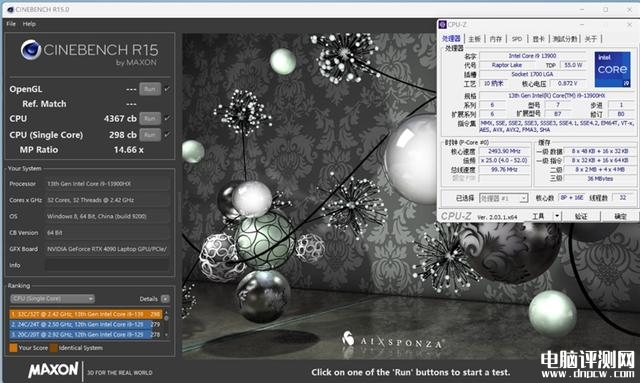This screenshot has width=640, height=383.
Task: Select ranking row 2 24C/24T entry
Action: click(x=86, y=324)
